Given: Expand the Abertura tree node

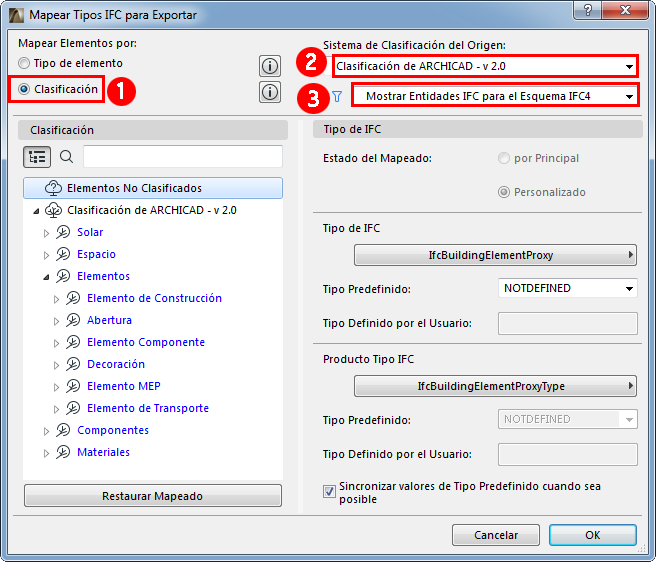Looking at the screenshot, I should point(56,321).
